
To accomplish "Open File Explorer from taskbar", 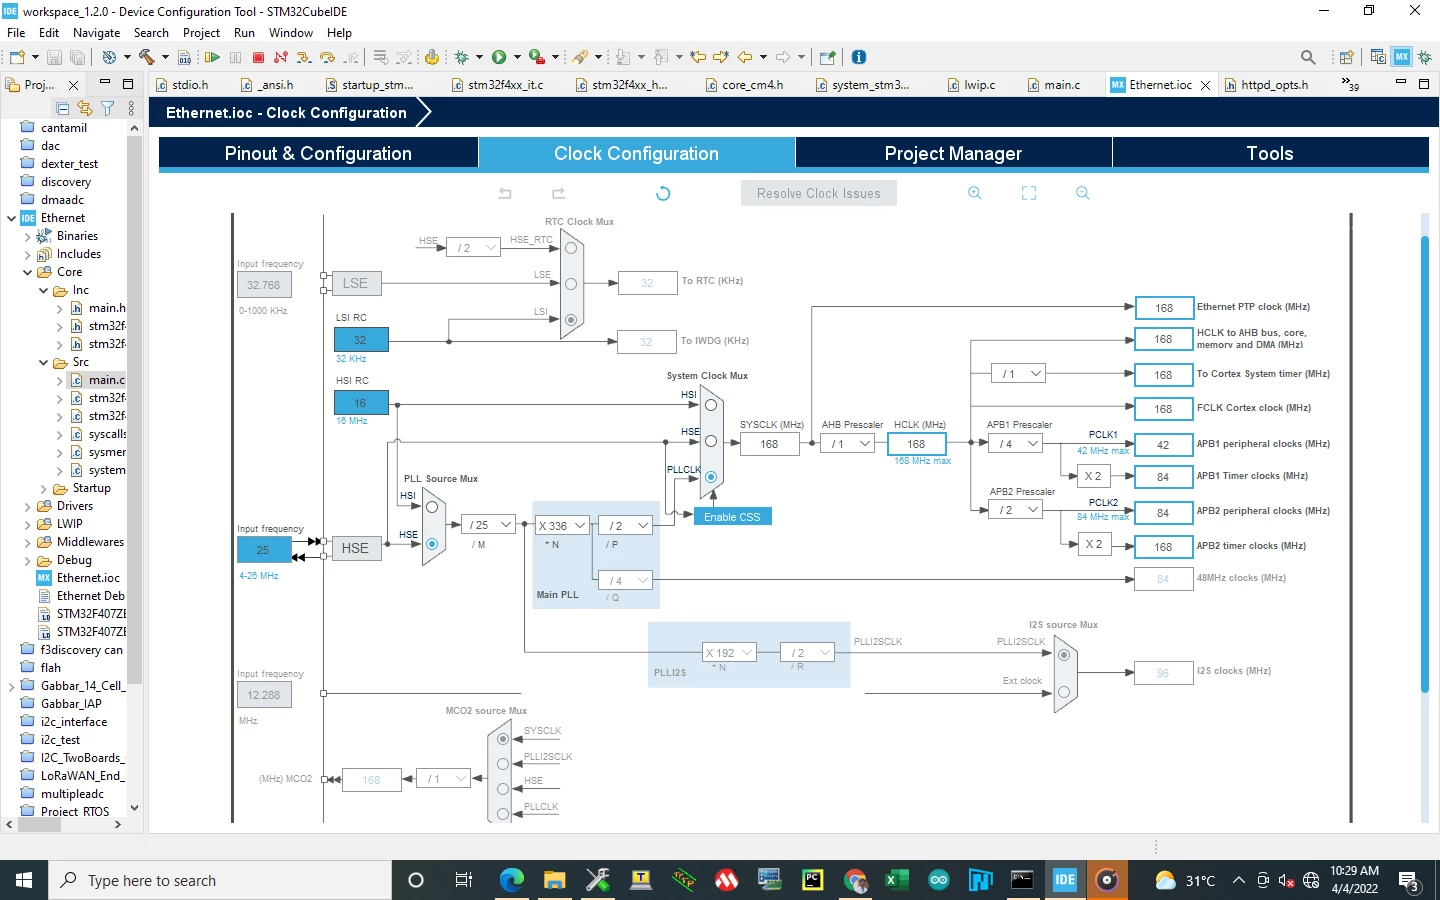I will coord(554,880).
